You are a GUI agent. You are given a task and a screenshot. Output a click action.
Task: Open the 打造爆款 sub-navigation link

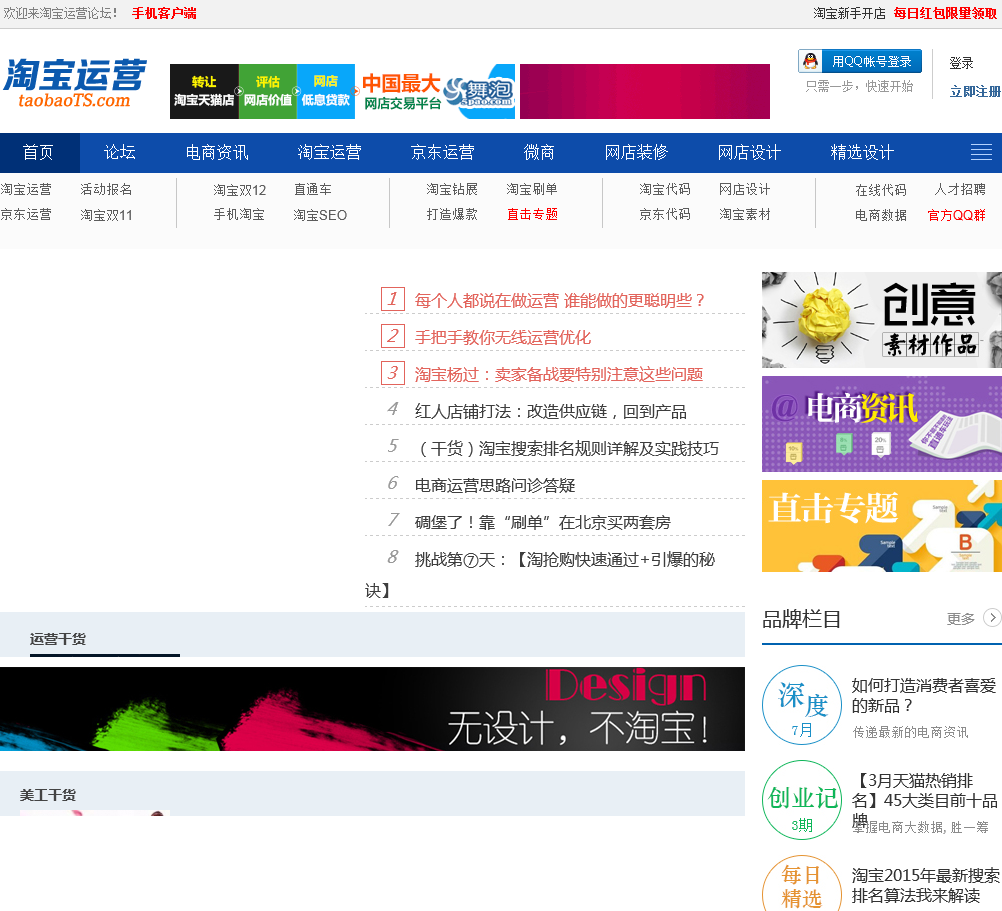click(x=452, y=215)
